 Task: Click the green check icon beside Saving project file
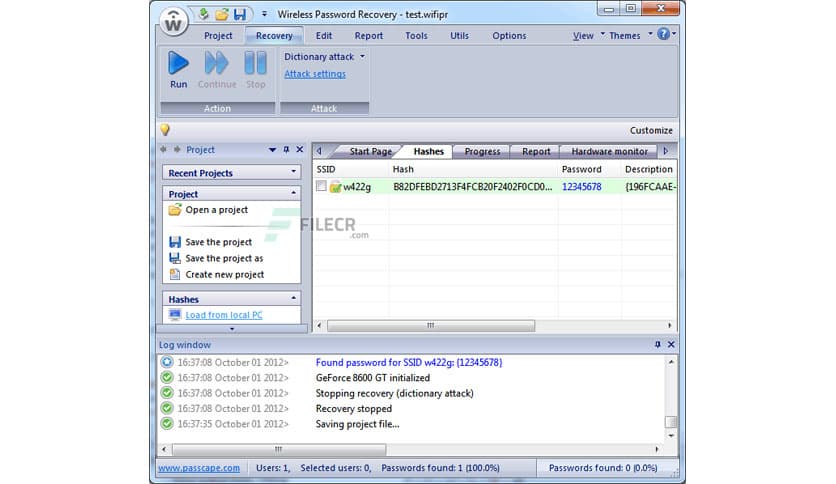[167, 424]
